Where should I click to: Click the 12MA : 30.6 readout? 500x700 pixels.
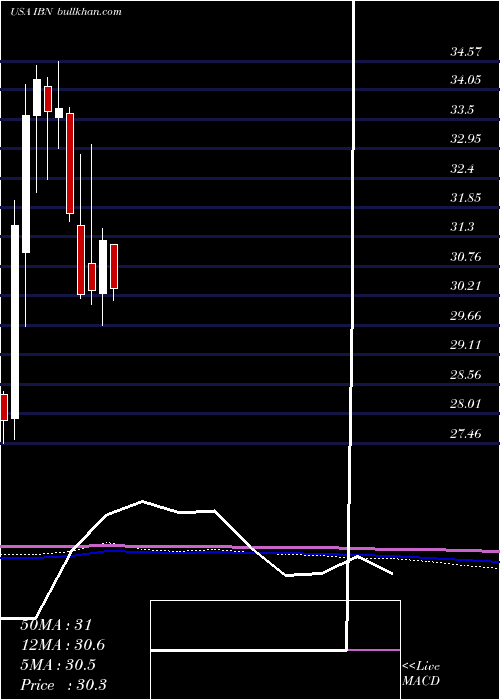tap(63, 645)
